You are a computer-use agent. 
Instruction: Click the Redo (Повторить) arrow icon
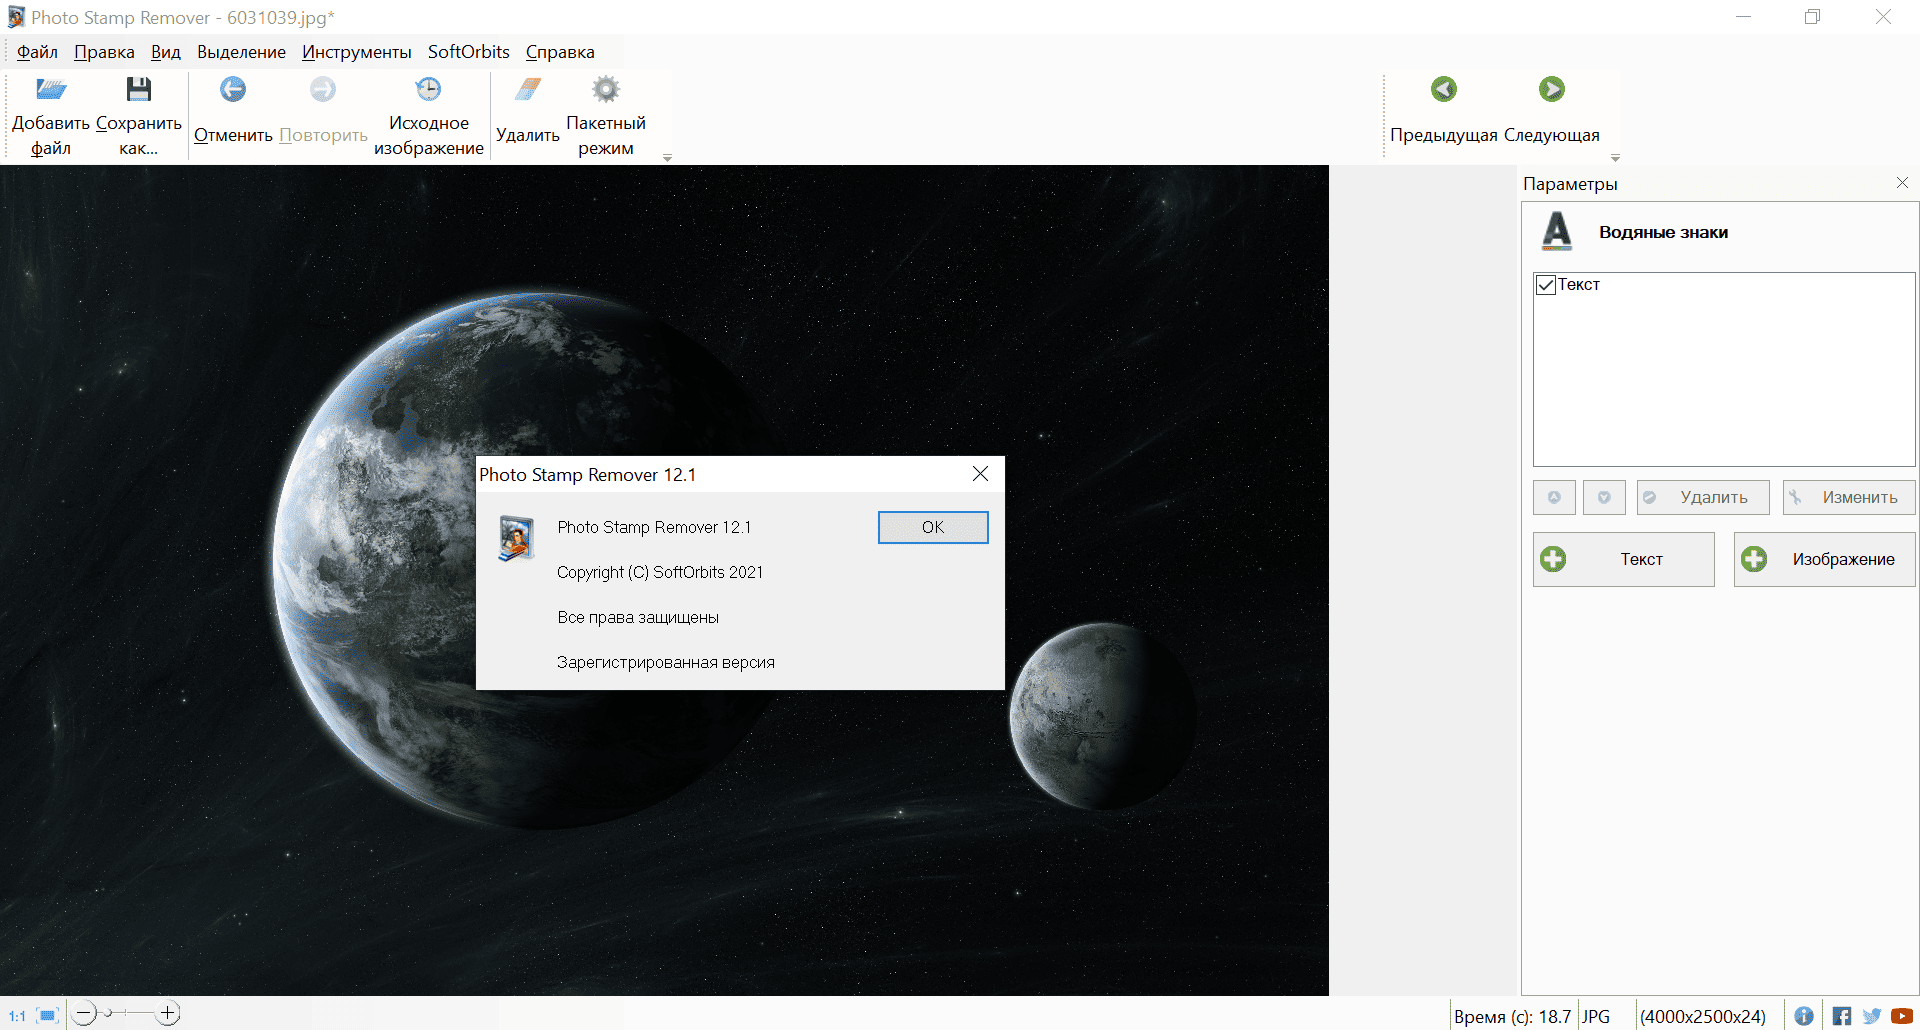[323, 90]
